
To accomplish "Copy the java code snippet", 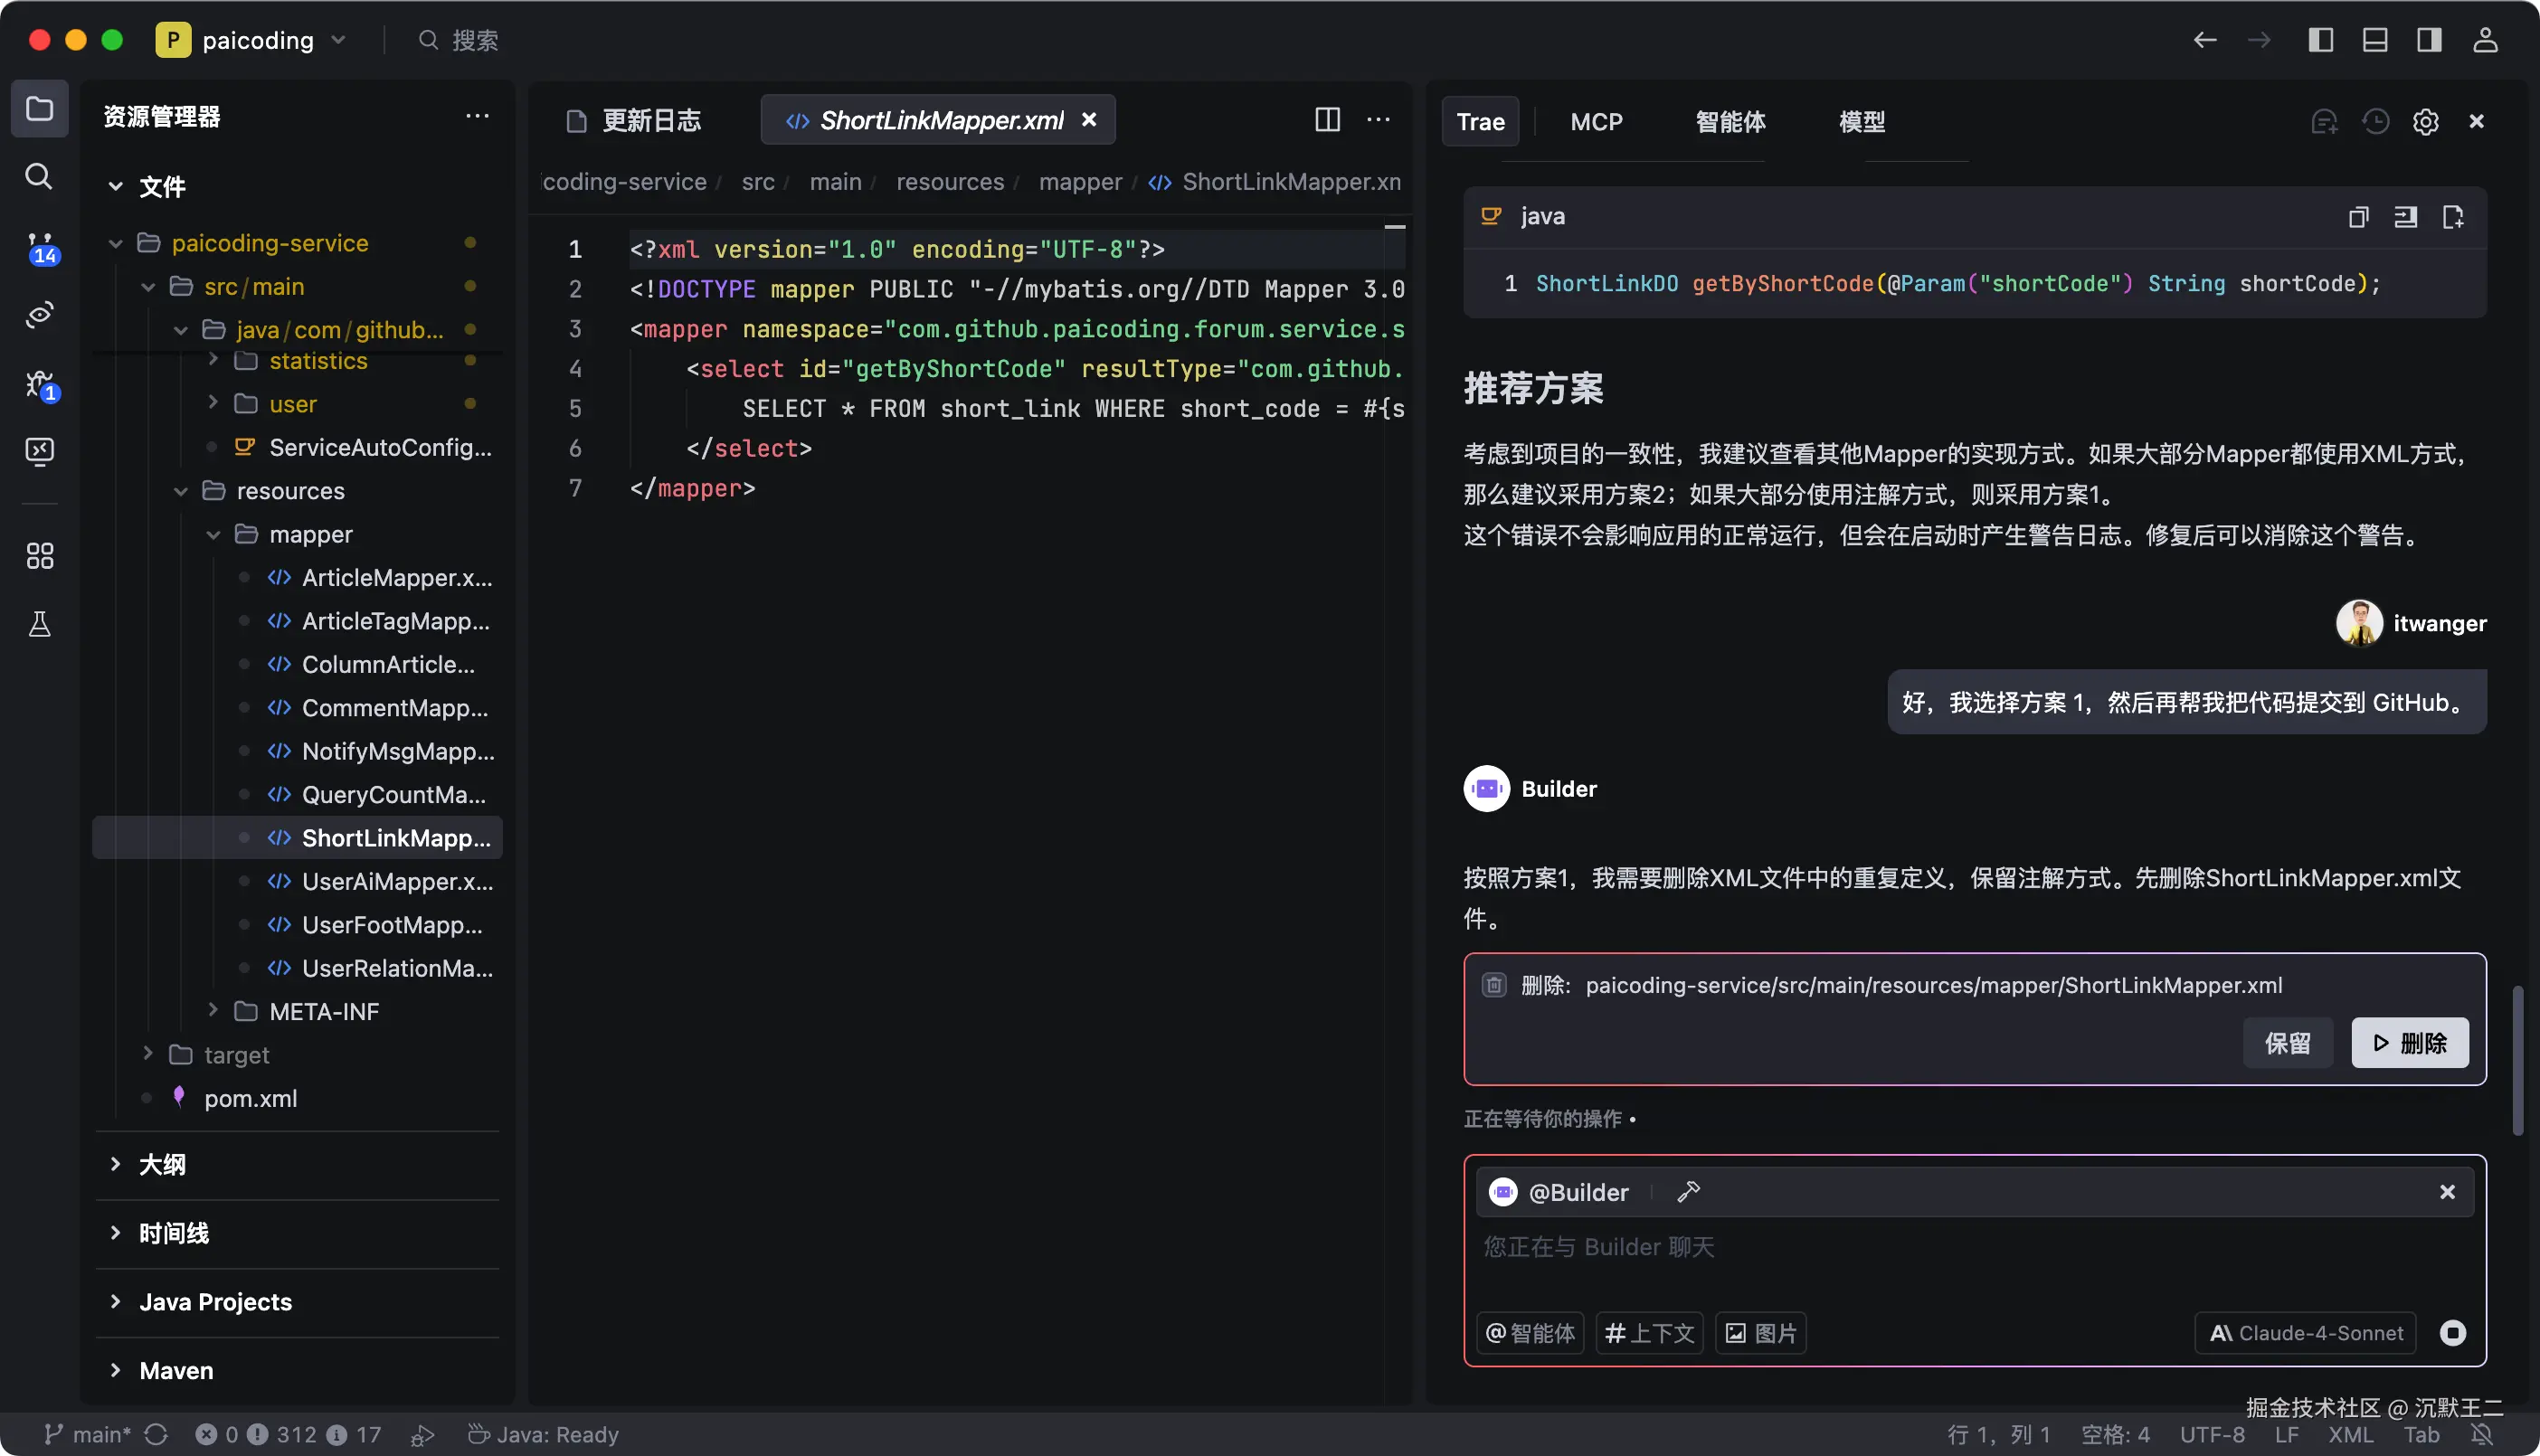I will pos(2357,217).
